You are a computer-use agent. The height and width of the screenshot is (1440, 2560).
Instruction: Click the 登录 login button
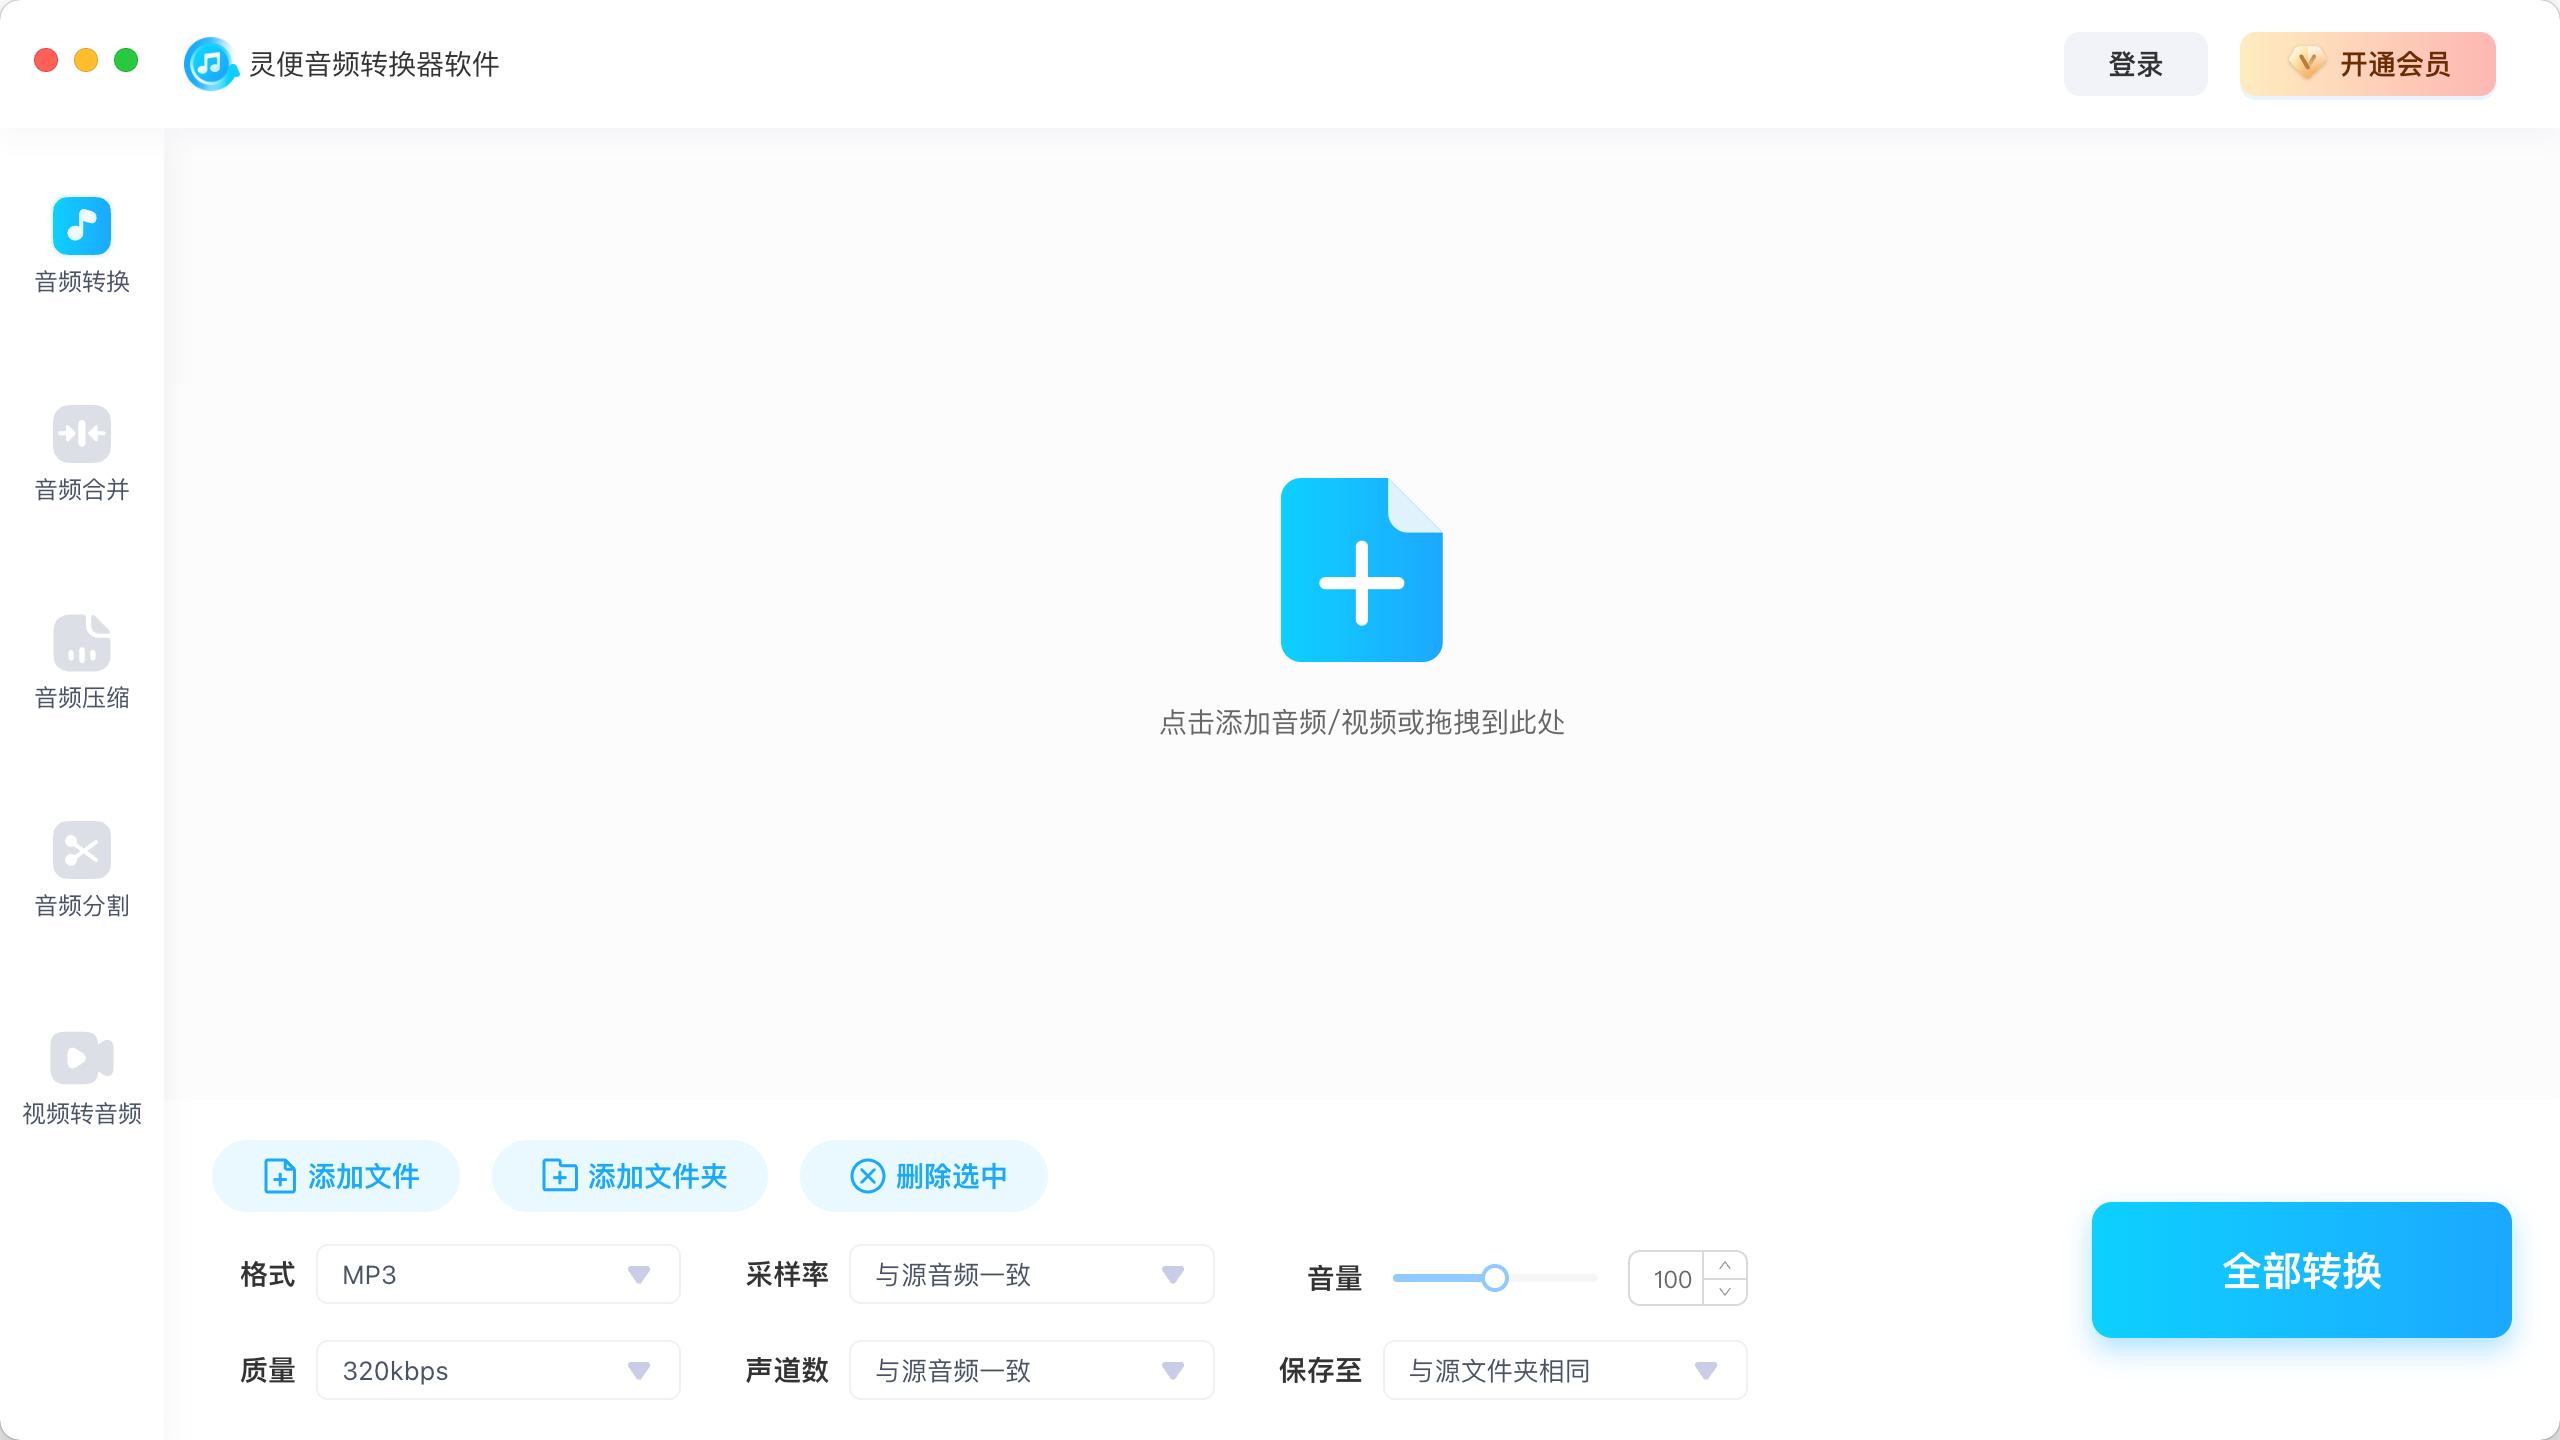(2135, 63)
